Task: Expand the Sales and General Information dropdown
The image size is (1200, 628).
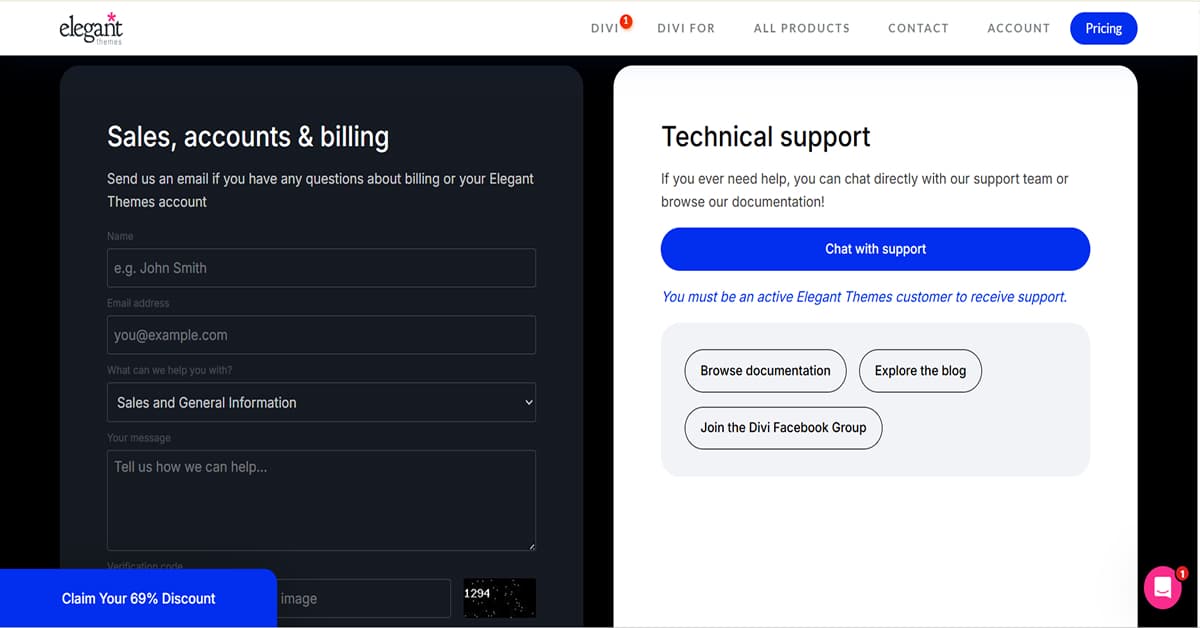Action: coord(321,402)
